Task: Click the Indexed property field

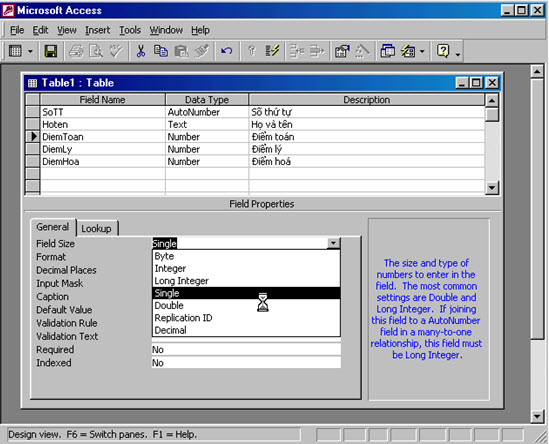Action: click(x=246, y=363)
